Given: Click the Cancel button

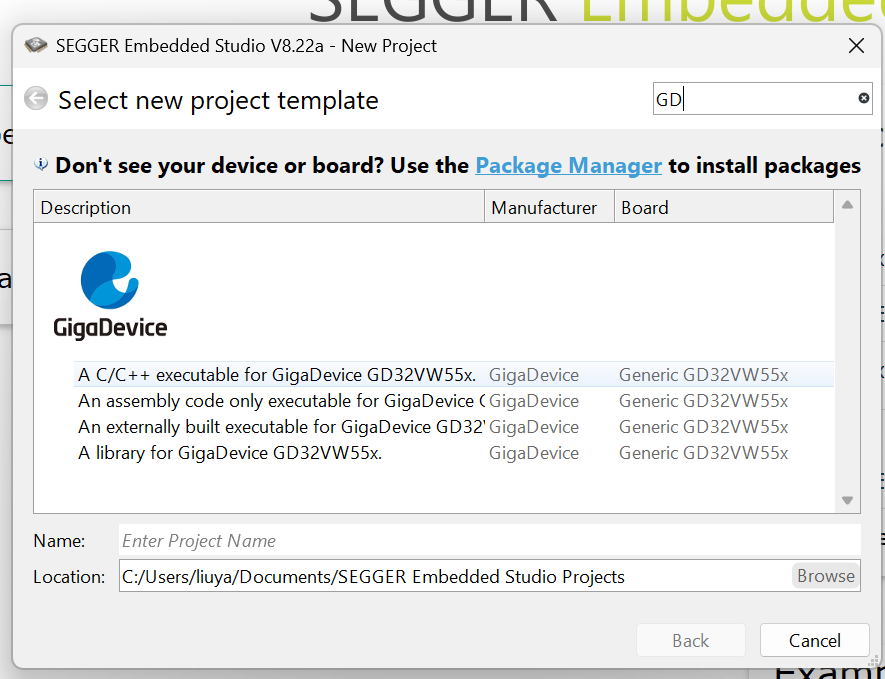Looking at the screenshot, I should [x=814, y=641].
